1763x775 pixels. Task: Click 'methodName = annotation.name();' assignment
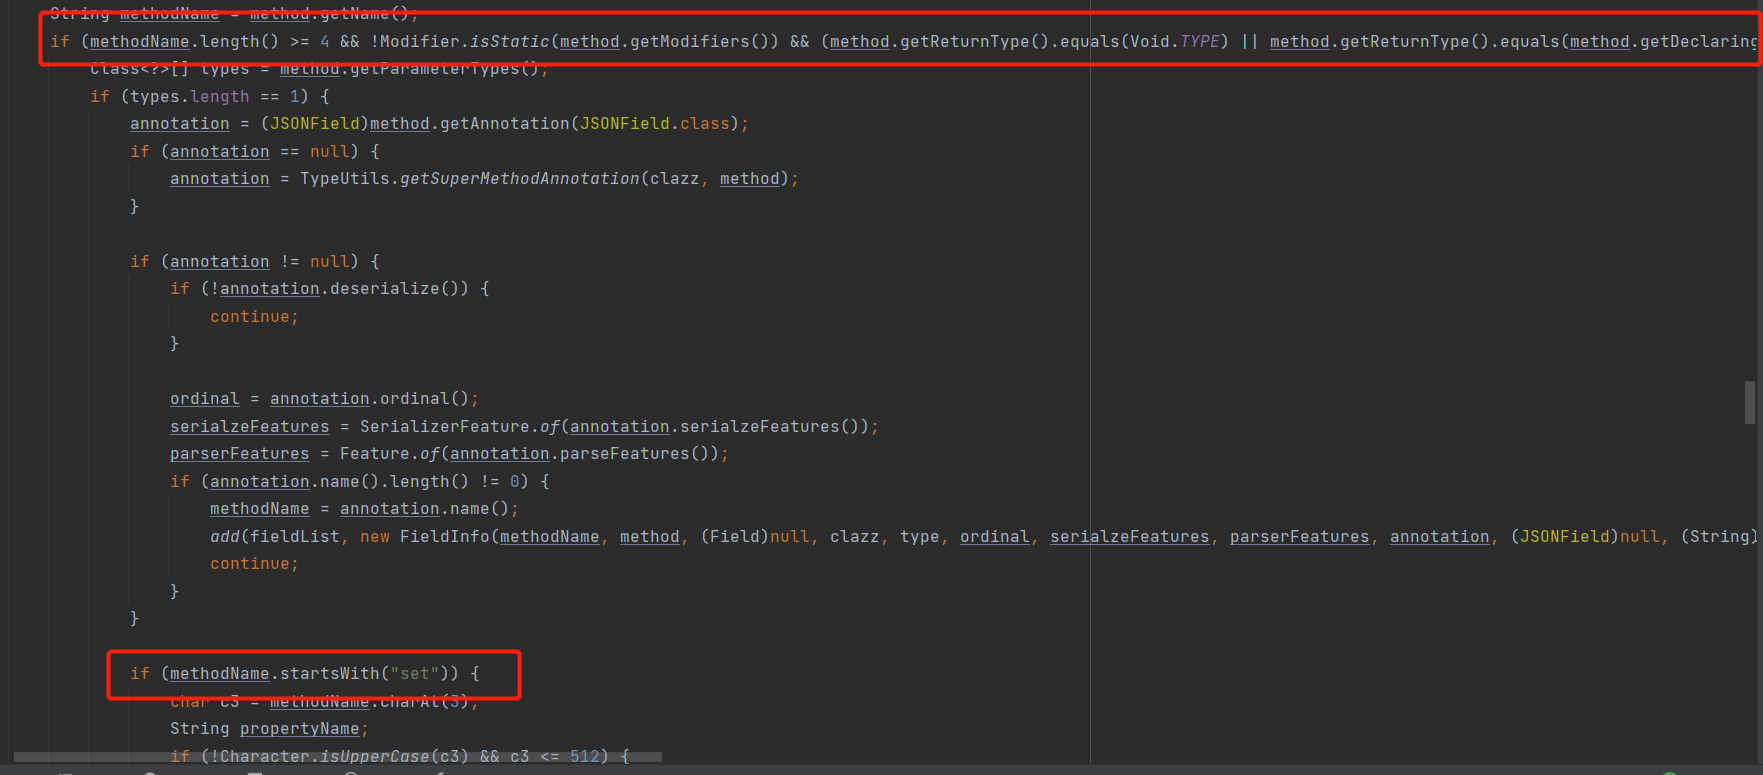coord(364,508)
